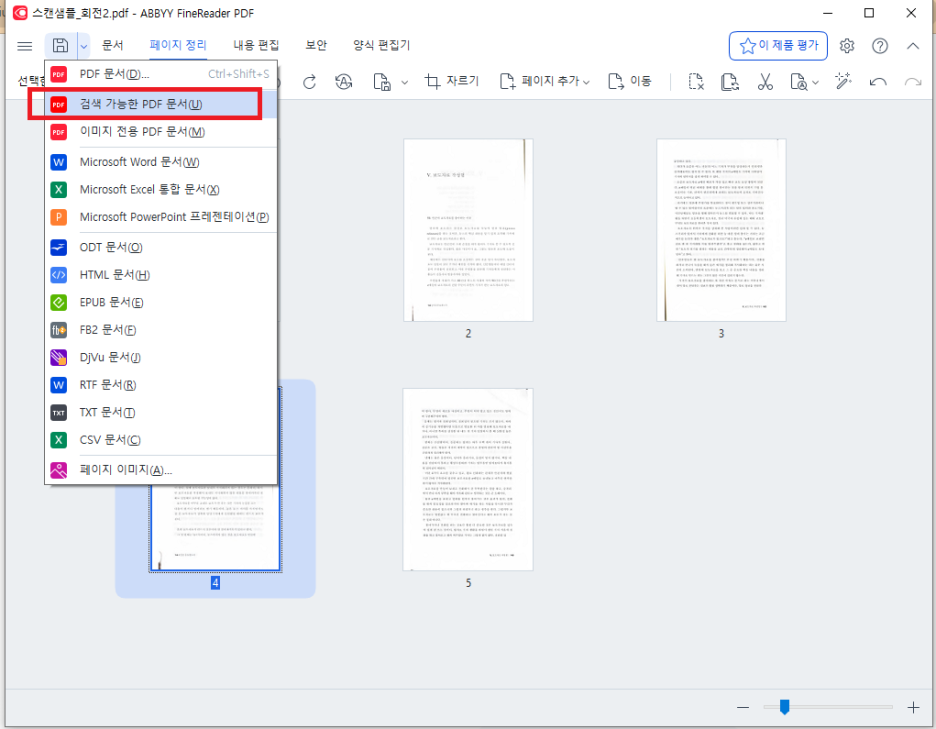This screenshot has width=936, height=729.
Task: Switch to the 내용 편집 tab
Action: [256, 45]
